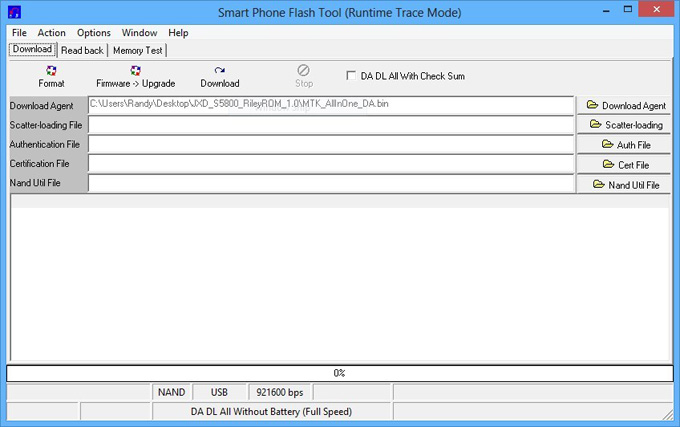
Task: Click DA DL All Without Battery status text
Action: [271, 411]
